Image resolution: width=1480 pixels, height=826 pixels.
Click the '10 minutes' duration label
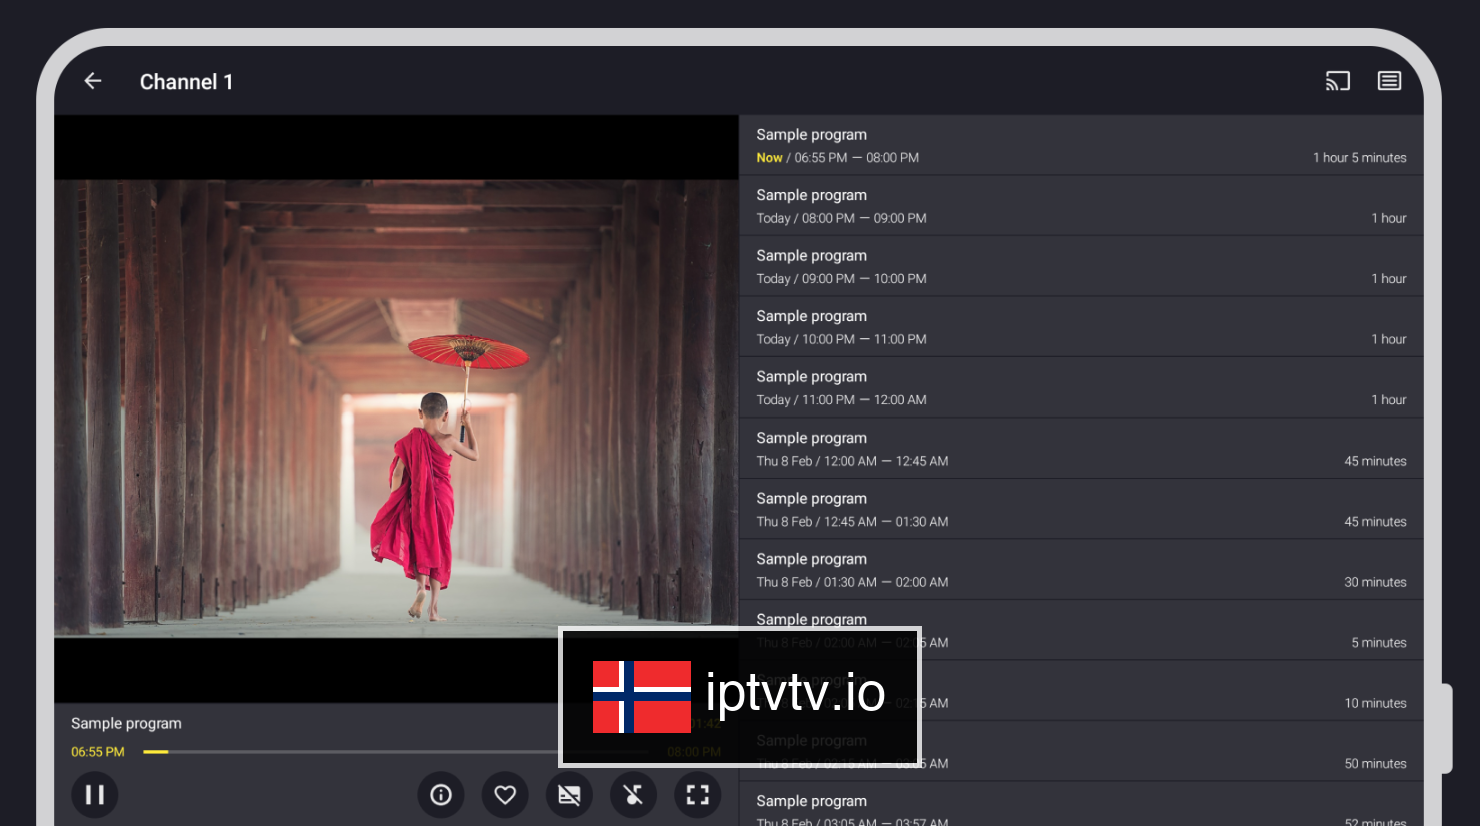[1375, 703]
